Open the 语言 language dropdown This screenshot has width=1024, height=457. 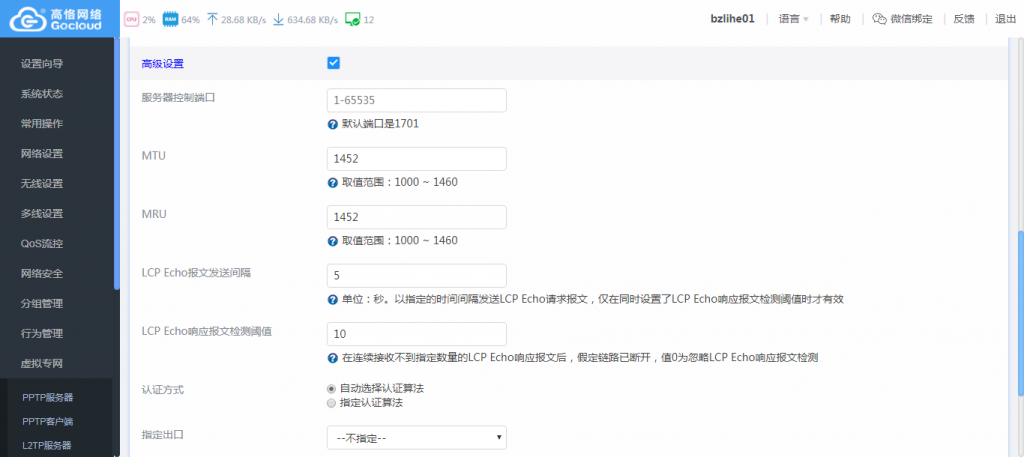pos(793,19)
